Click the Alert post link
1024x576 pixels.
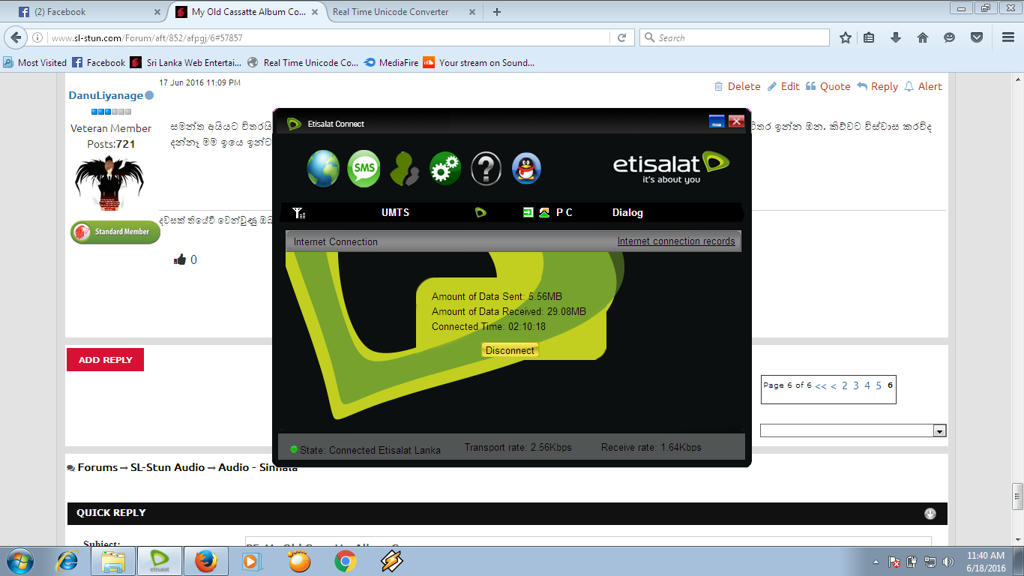tap(923, 86)
